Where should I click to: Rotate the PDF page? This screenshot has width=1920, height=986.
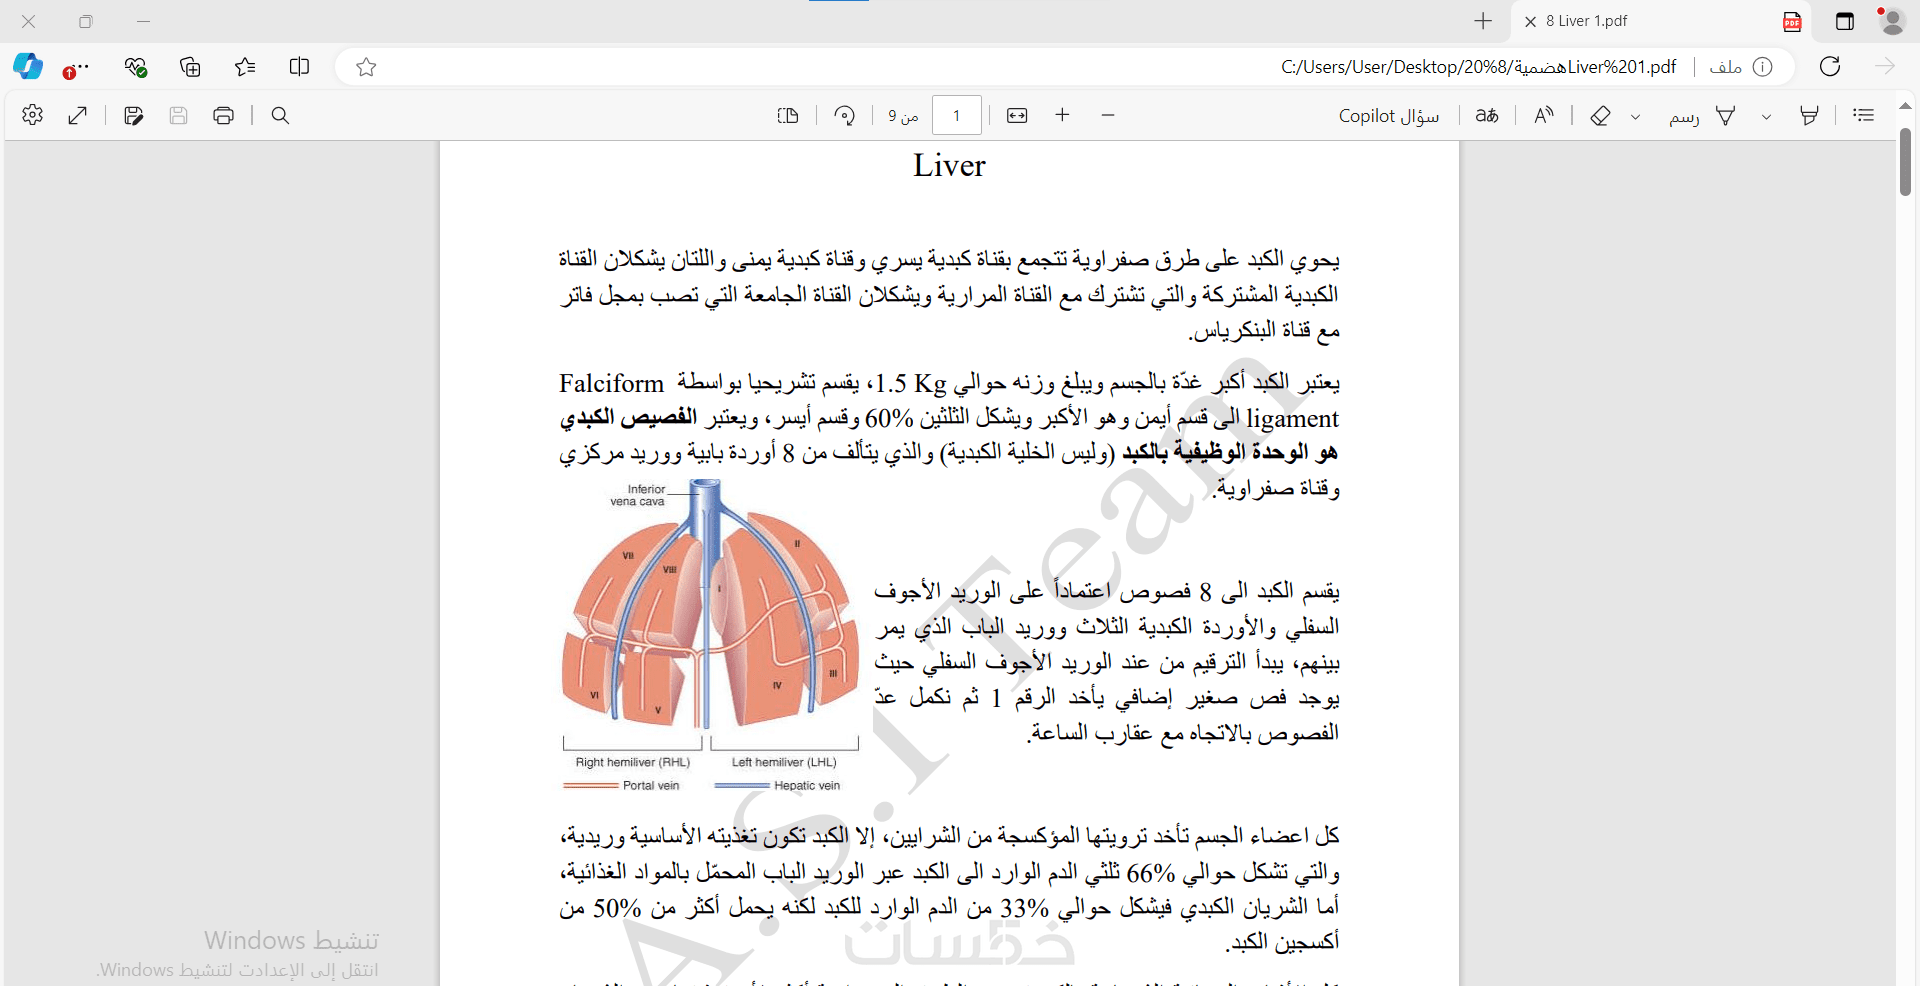(x=844, y=115)
